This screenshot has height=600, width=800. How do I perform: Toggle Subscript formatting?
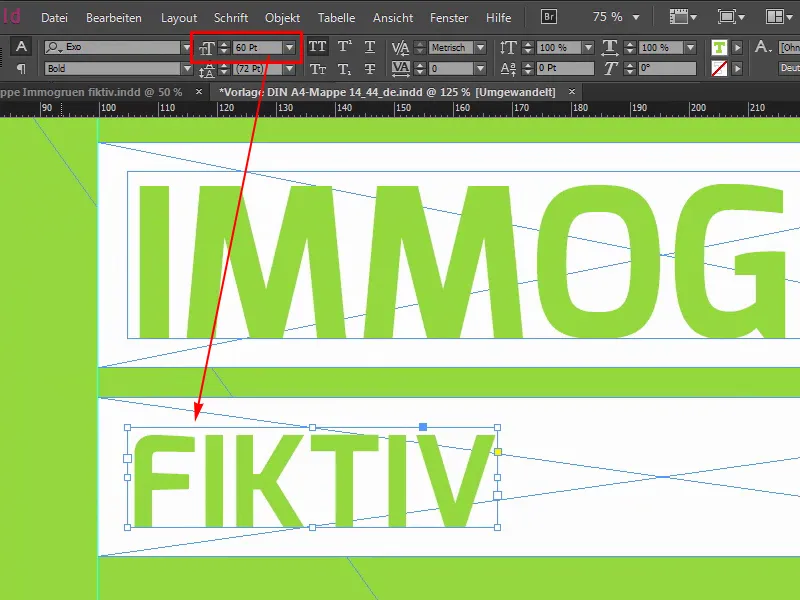click(x=344, y=68)
